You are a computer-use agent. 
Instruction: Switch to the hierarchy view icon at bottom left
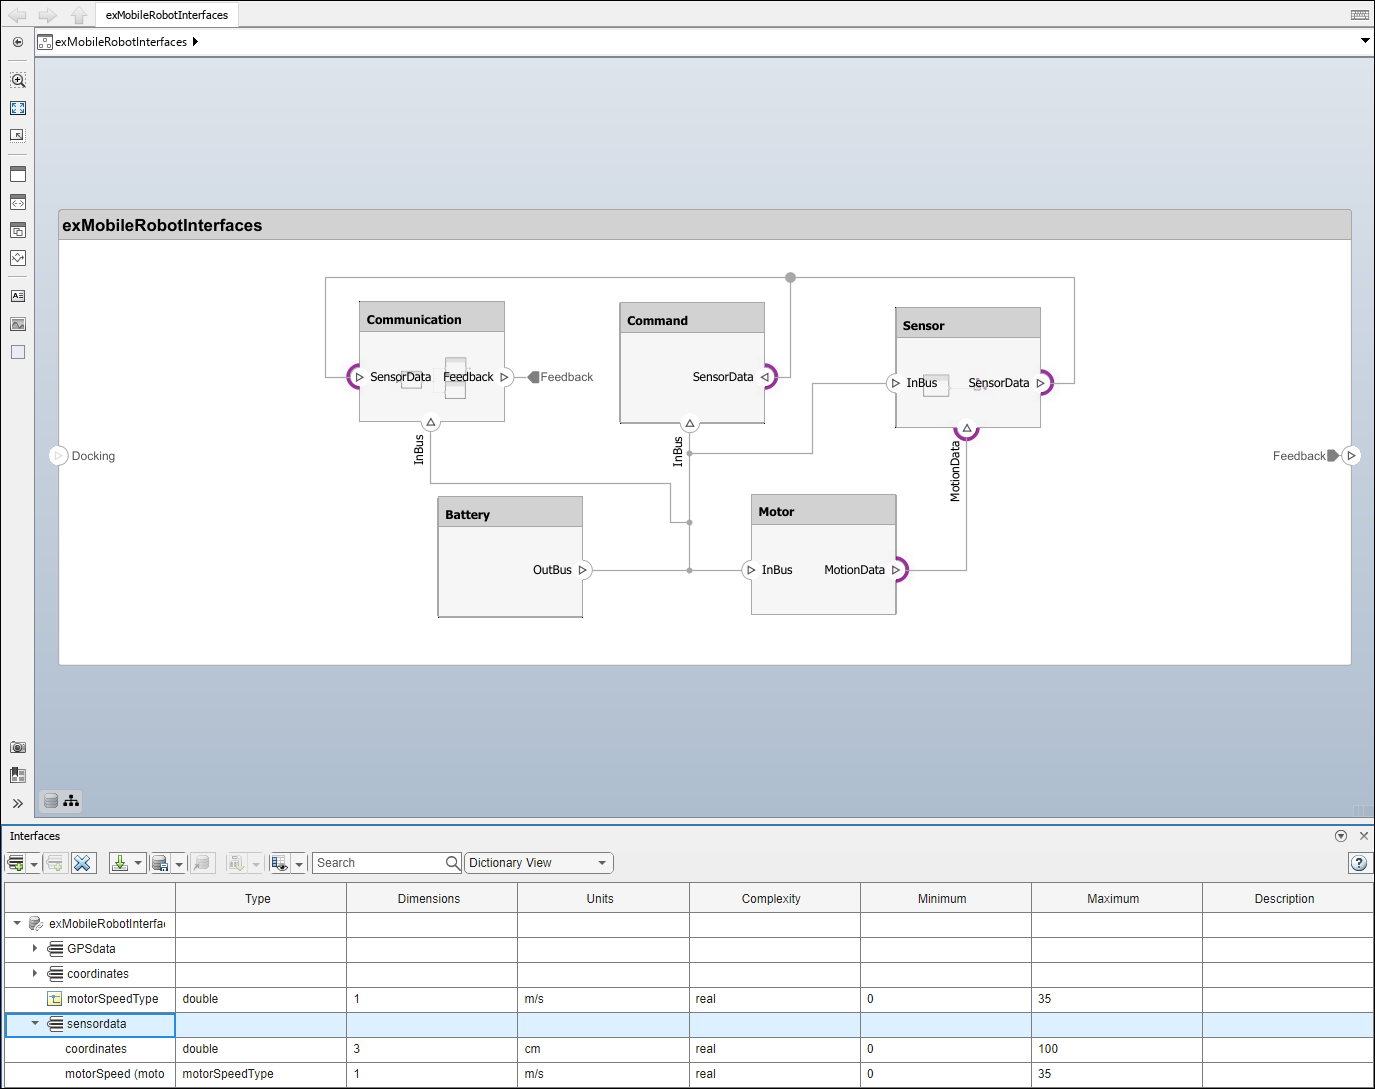(70, 800)
